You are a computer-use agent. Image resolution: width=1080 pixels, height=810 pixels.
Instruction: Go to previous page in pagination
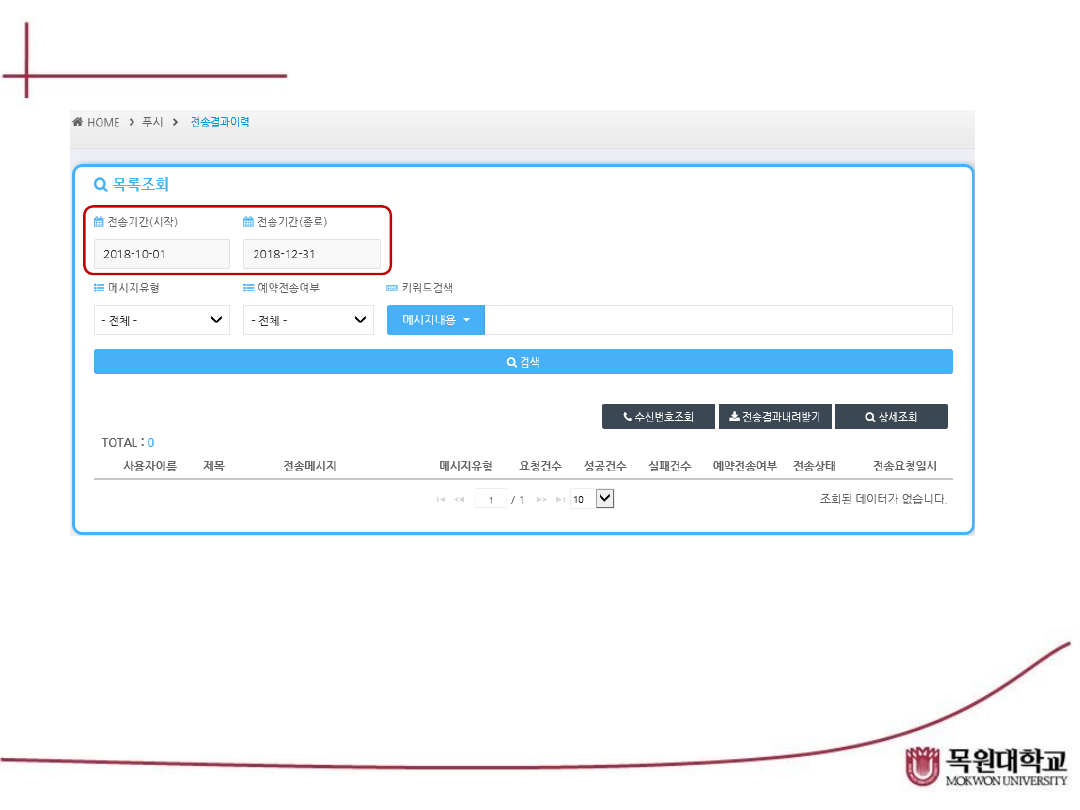(x=459, y=499)
